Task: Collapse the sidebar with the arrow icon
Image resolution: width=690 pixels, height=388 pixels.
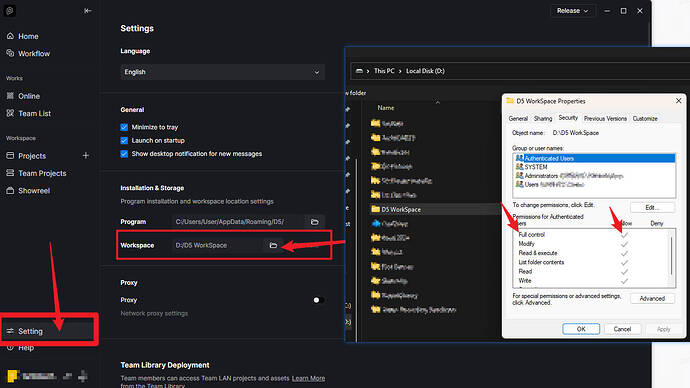Action: click(x=88, y=11)
